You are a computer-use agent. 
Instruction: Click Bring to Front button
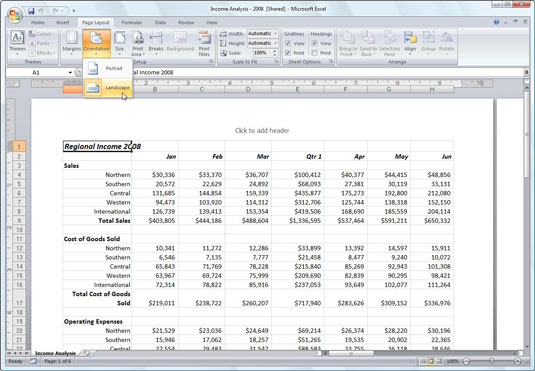348,43
